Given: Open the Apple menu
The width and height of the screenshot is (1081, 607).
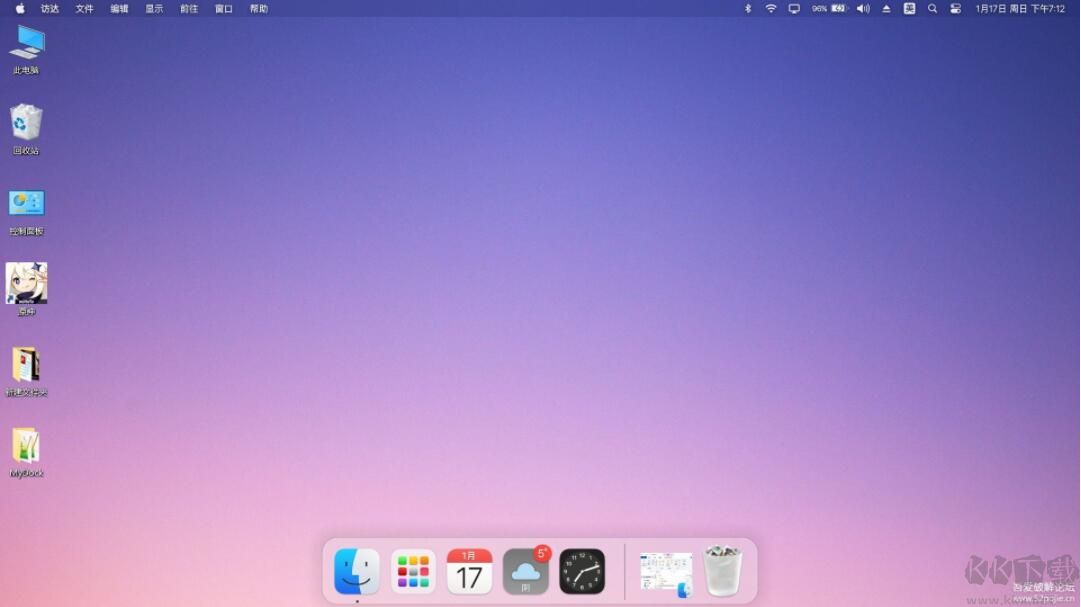Looking at the screenshot, I should 19,9.
